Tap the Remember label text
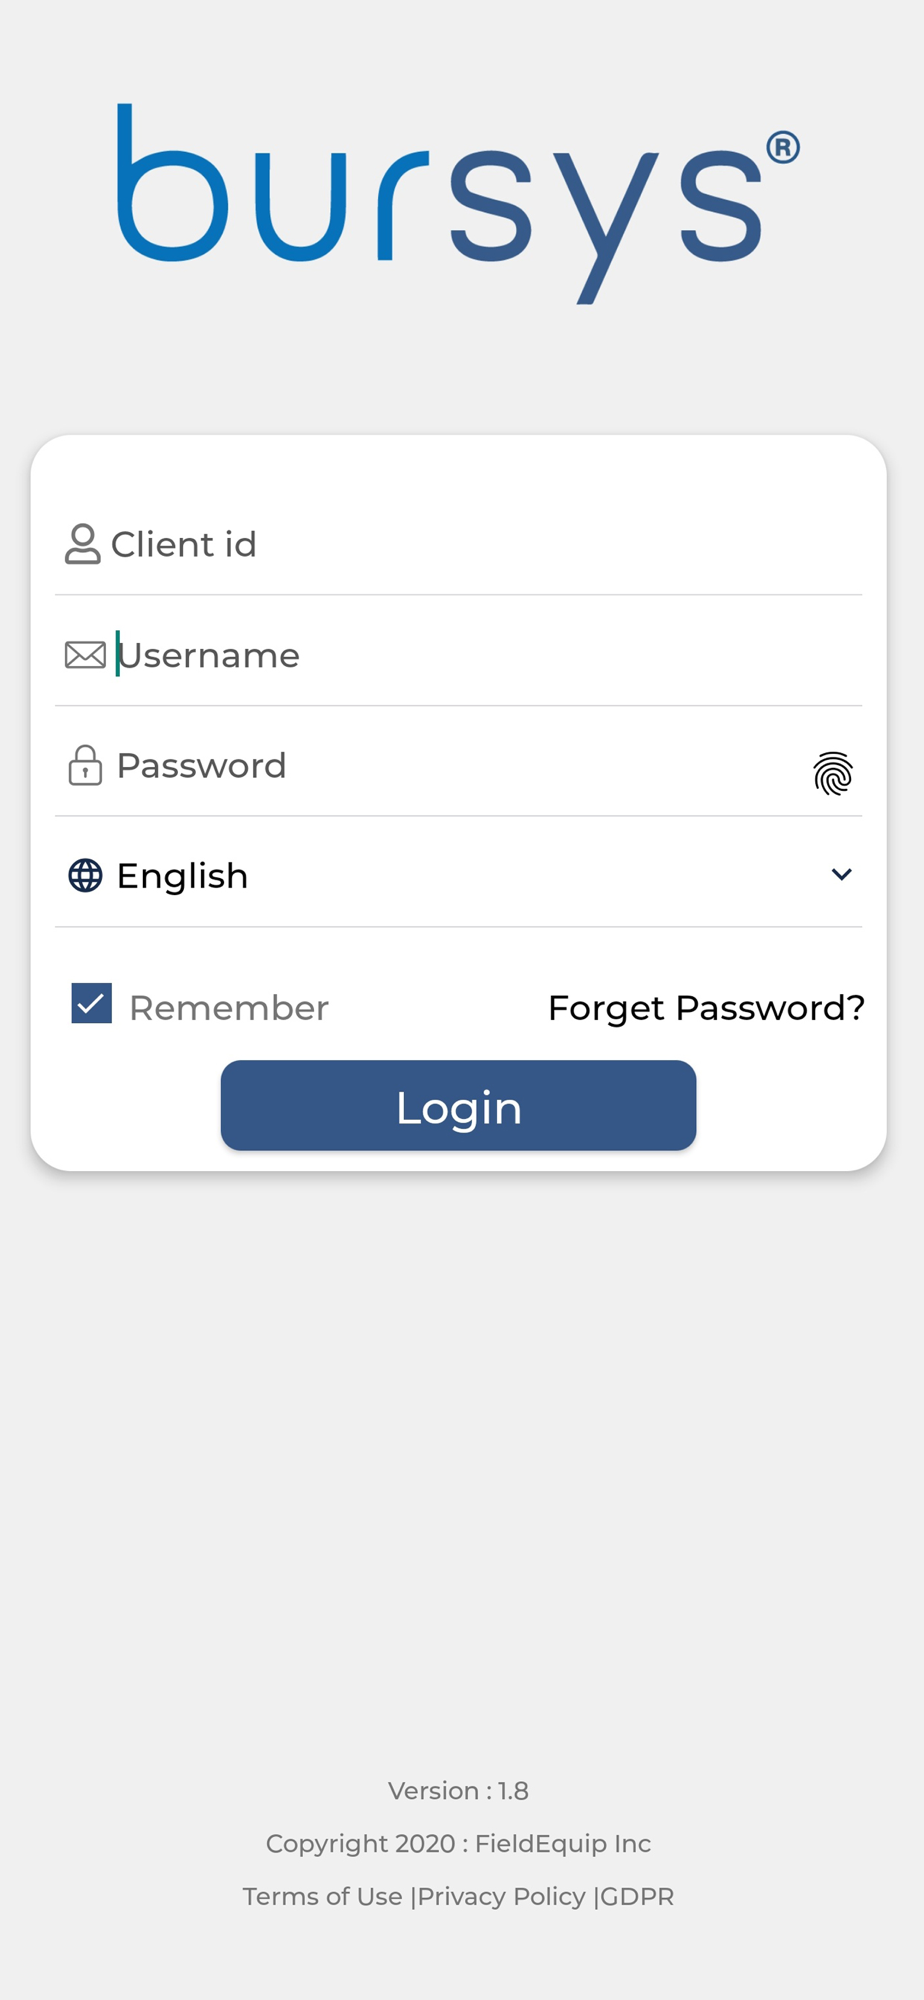The image size is (924, 2000). pos(229,1008)
